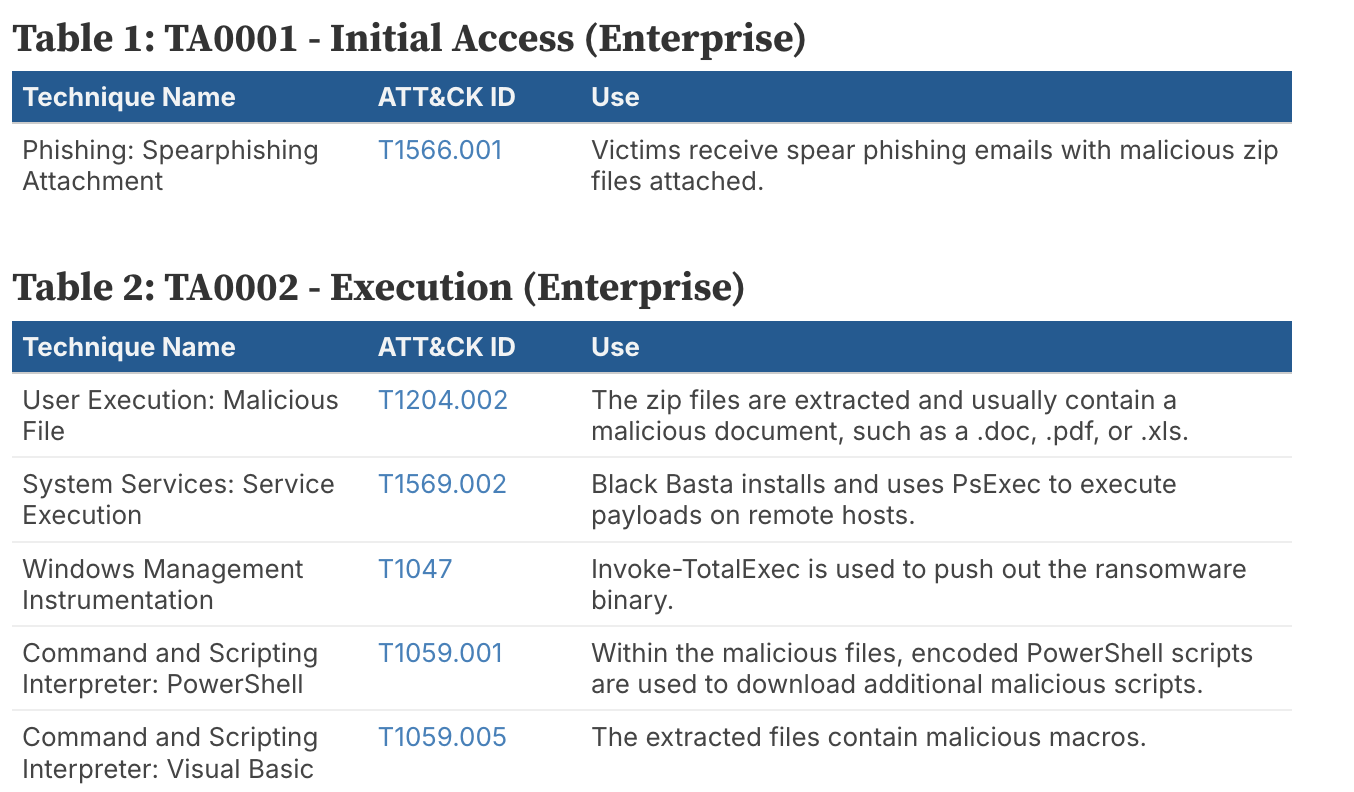This screenshot has width=1354, height=792.
Task: Click the Invoke-TotalExec description text
Action: click(919, 584)
